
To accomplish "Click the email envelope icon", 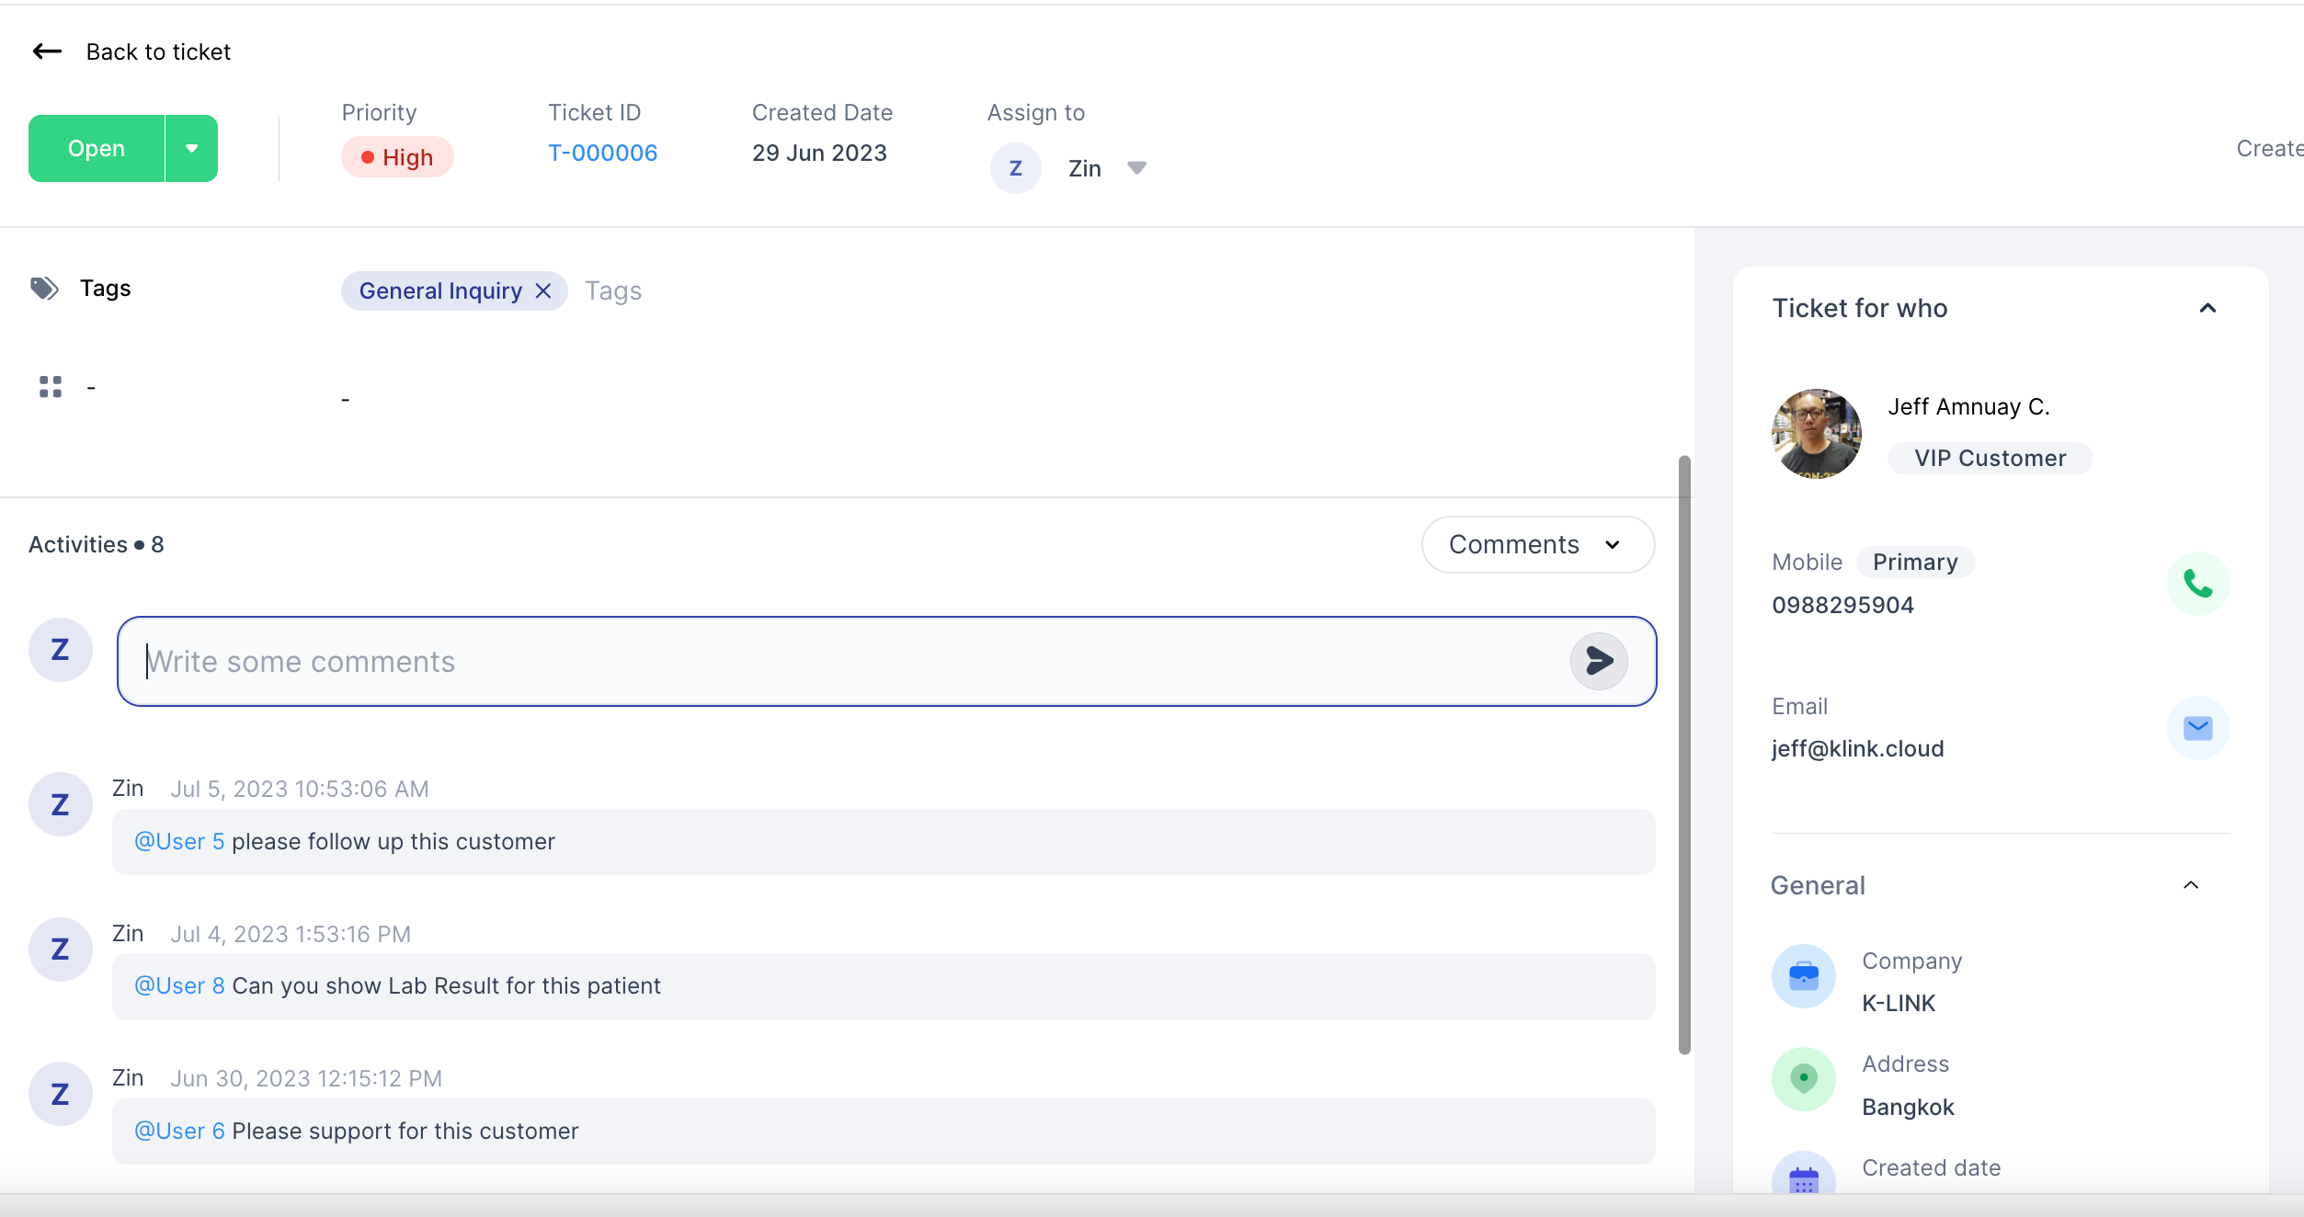I will [2197, 728].
